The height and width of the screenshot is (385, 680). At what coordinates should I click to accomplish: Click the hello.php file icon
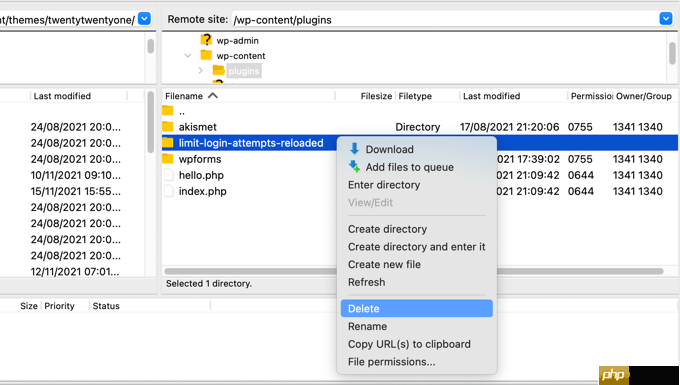coord(169,175)
